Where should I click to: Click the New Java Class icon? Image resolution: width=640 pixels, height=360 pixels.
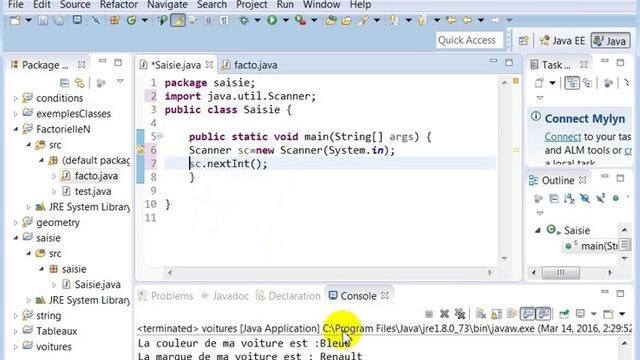pyautogui.click(x=131, y=20)
